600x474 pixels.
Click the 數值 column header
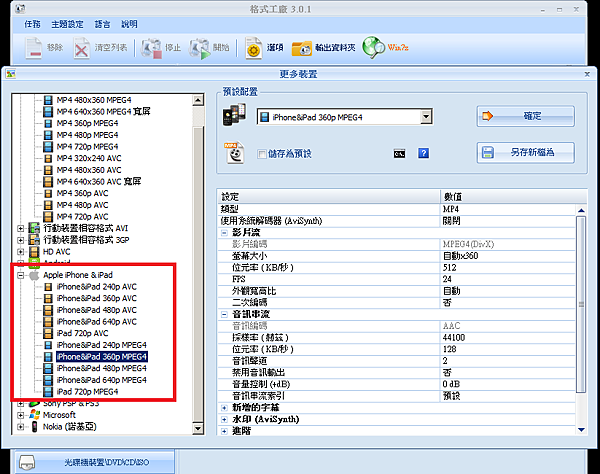pyautogui.click(x=513, y=197)
